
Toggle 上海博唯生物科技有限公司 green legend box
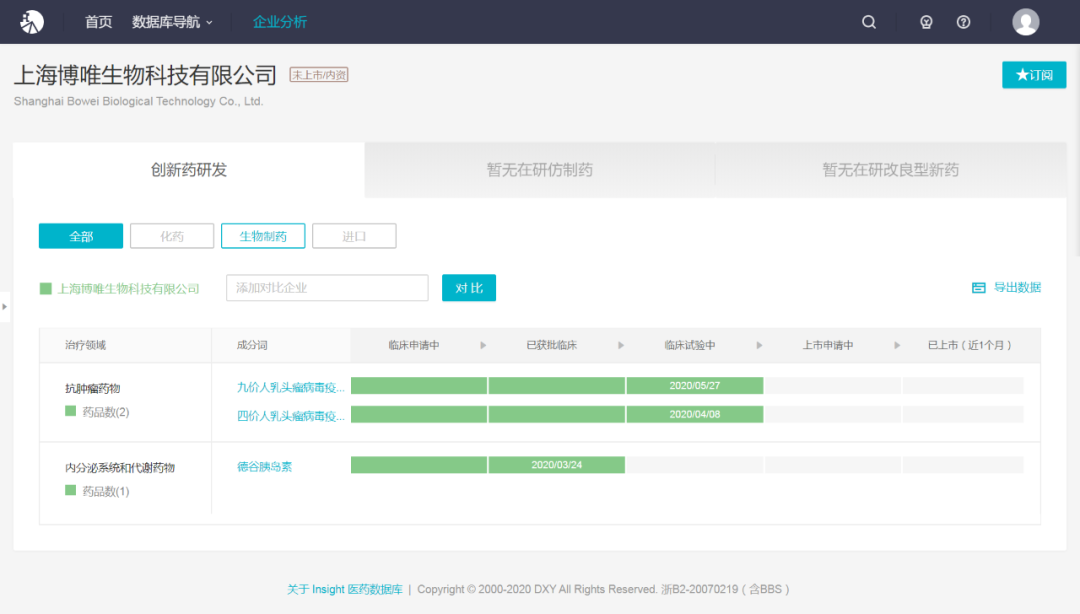(46, 289)
